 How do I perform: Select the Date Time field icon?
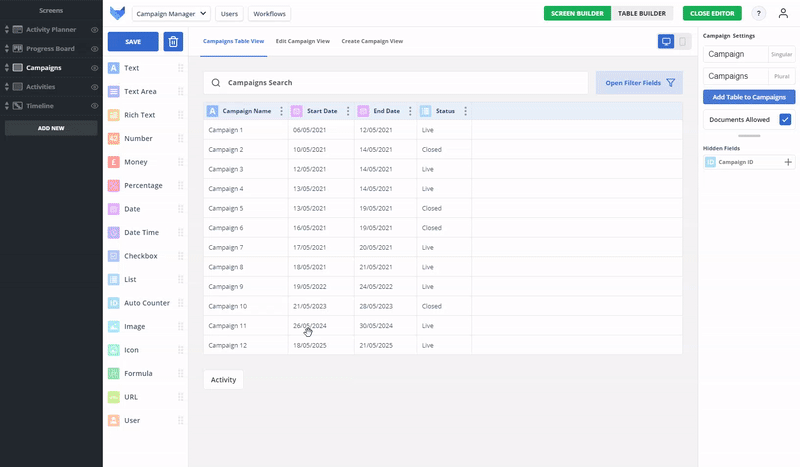(114, 232)
